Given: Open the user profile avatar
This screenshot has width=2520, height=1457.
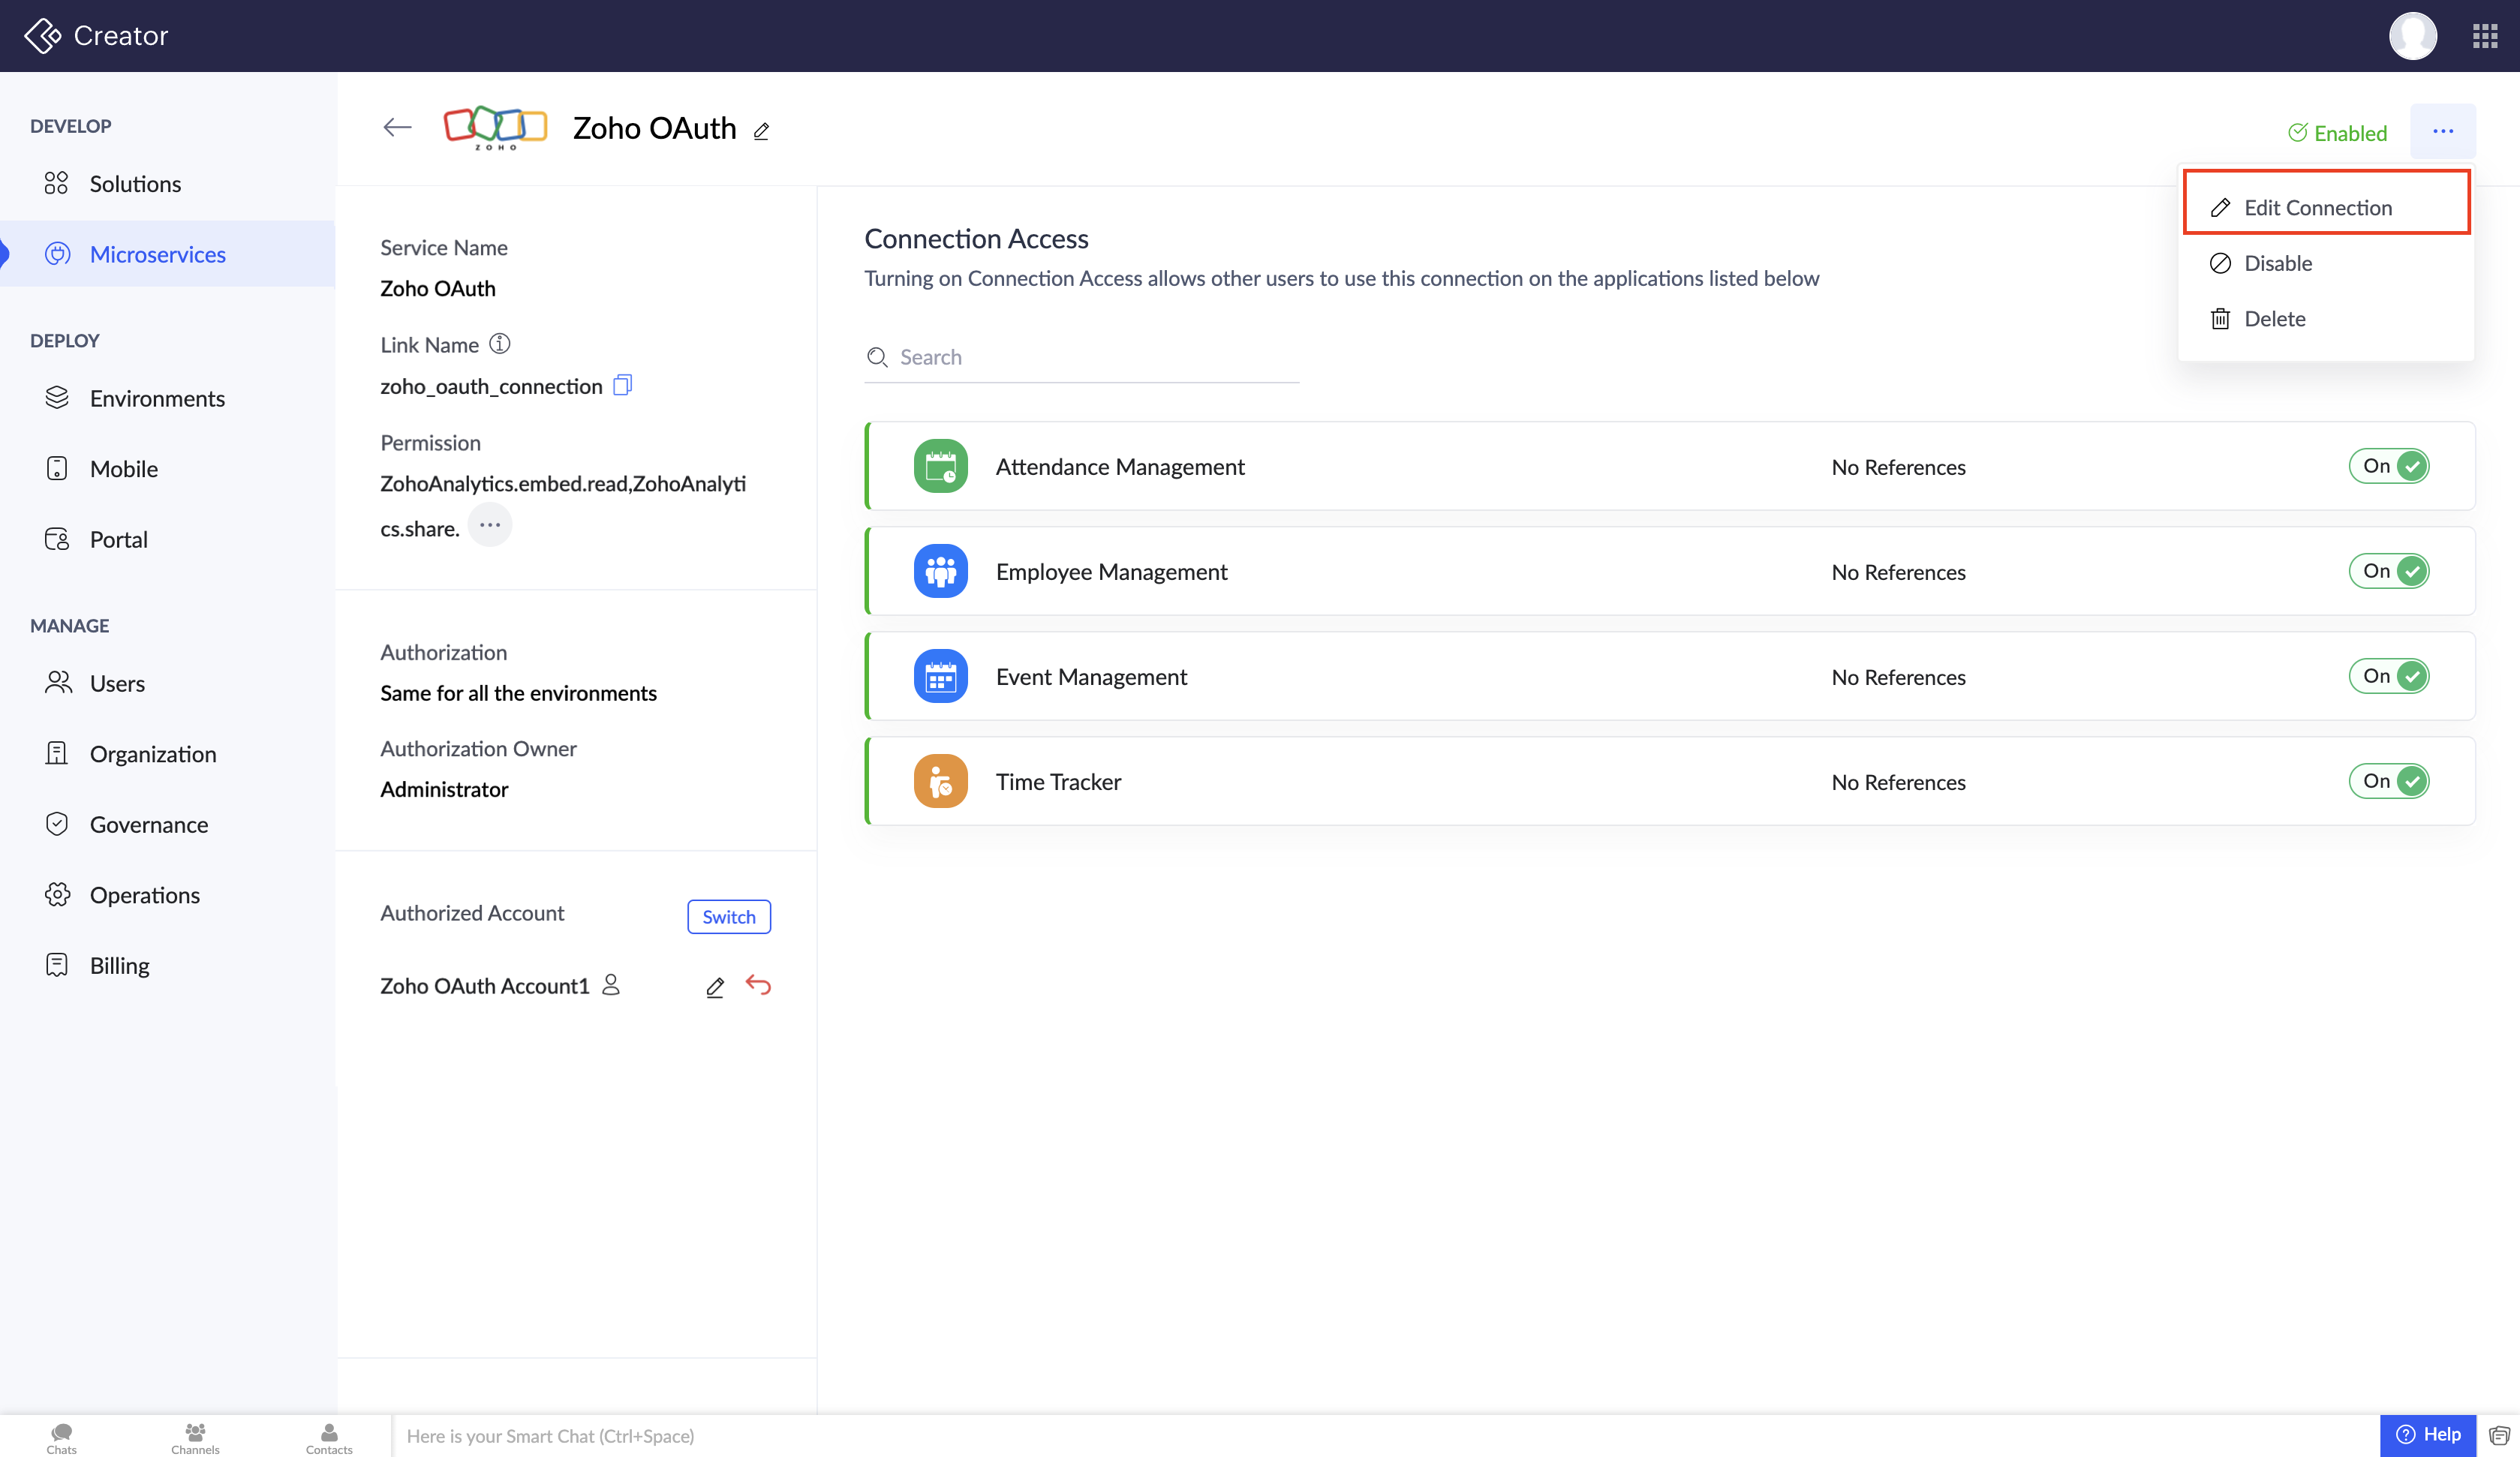Looking at the screenshot, I should coord(2412,36).
